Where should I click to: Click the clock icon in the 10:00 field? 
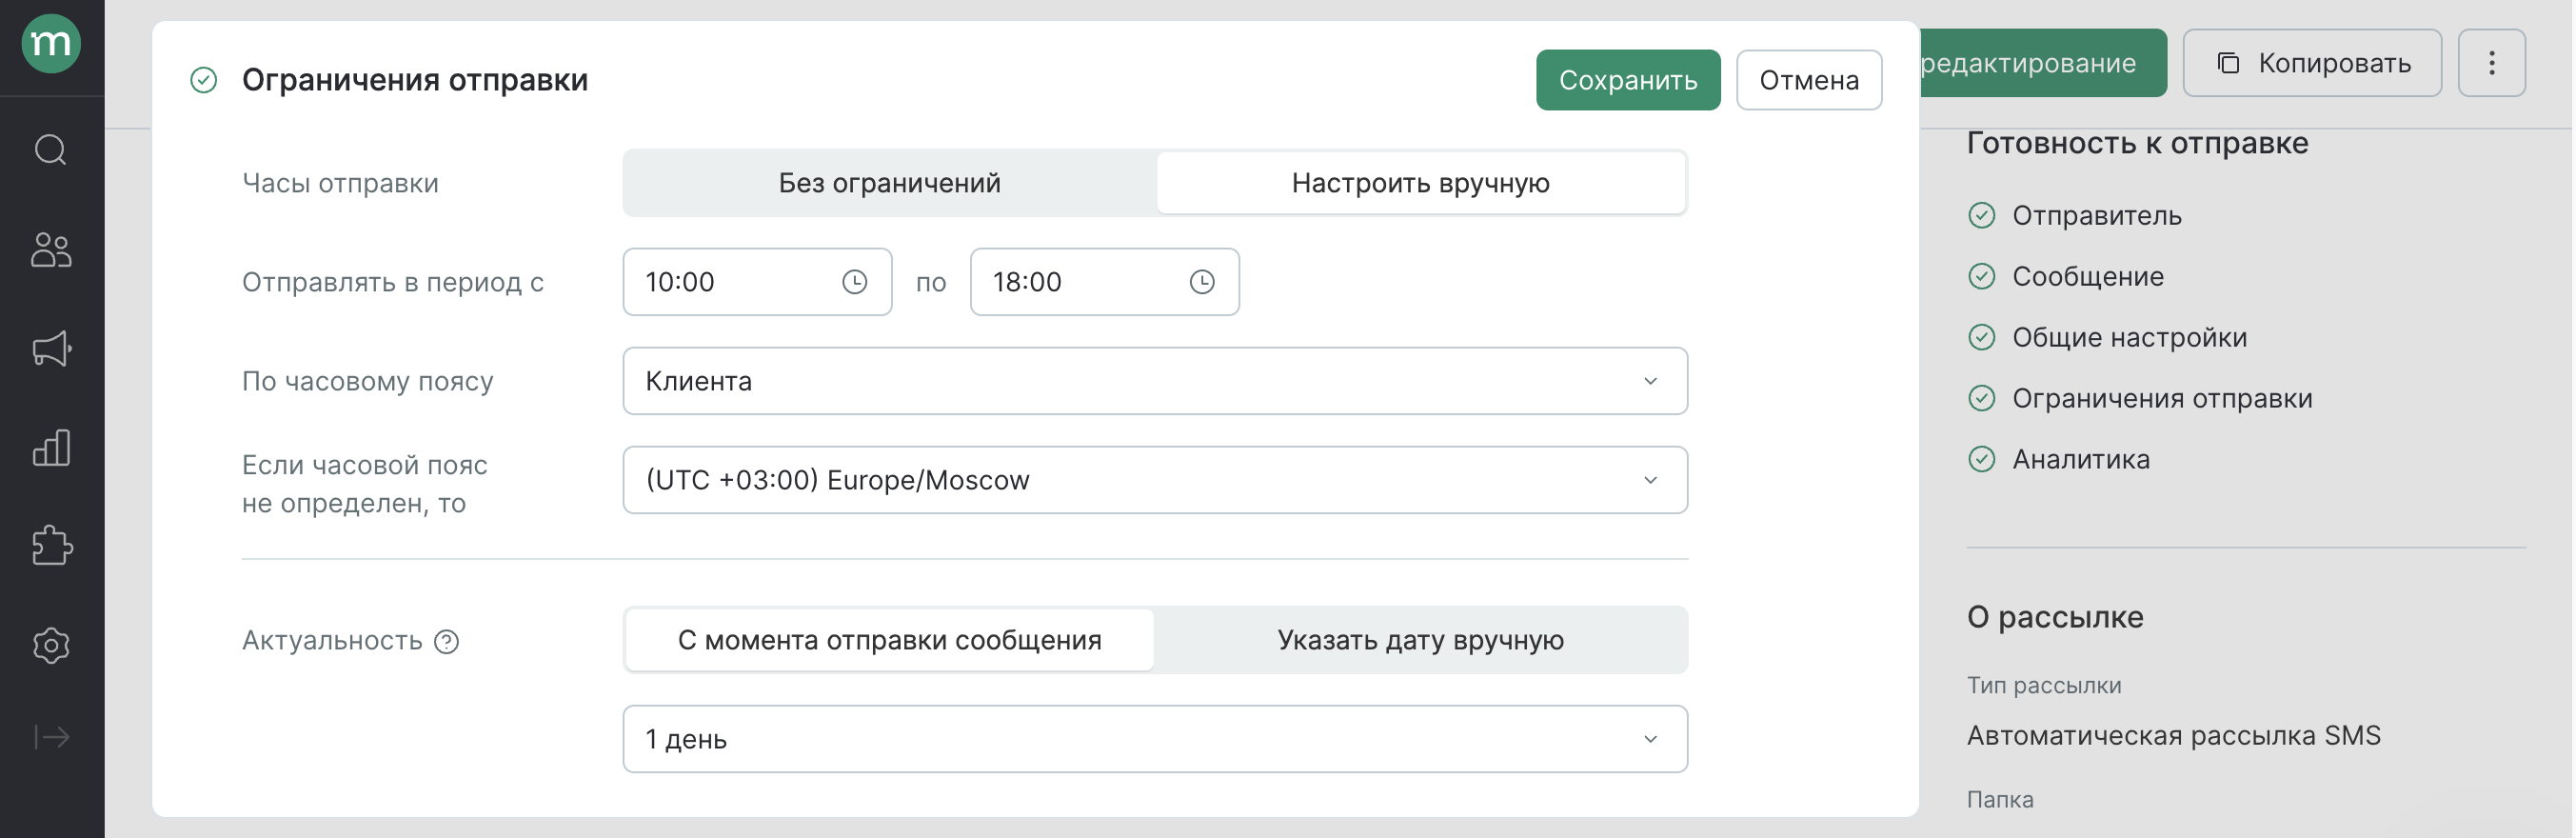pyautogui.click(x=854, y=282)
